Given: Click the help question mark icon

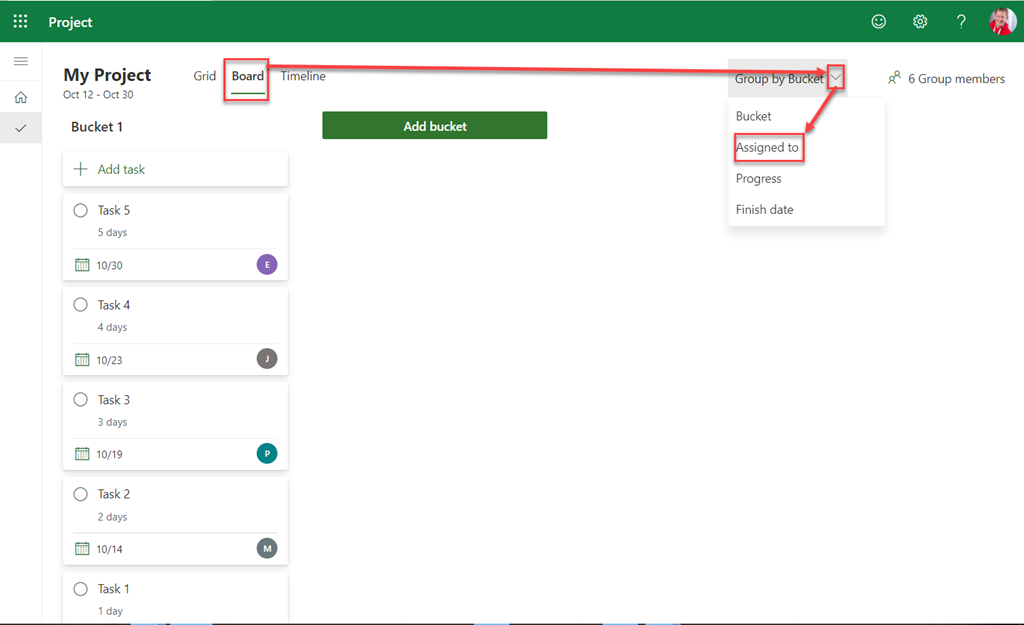Looking at the screenshot, I should pyautogui.click(x=961, y=21).
